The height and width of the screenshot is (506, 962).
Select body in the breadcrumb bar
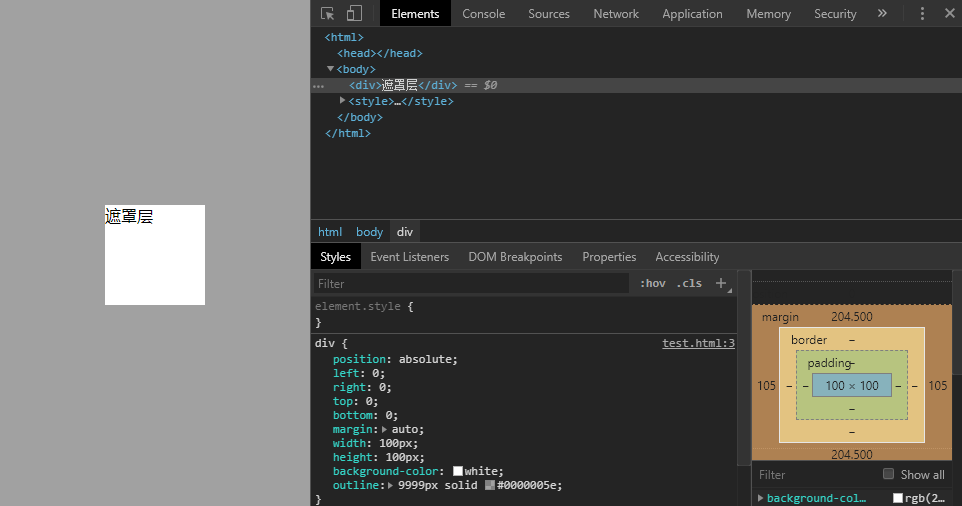(369, 232)
